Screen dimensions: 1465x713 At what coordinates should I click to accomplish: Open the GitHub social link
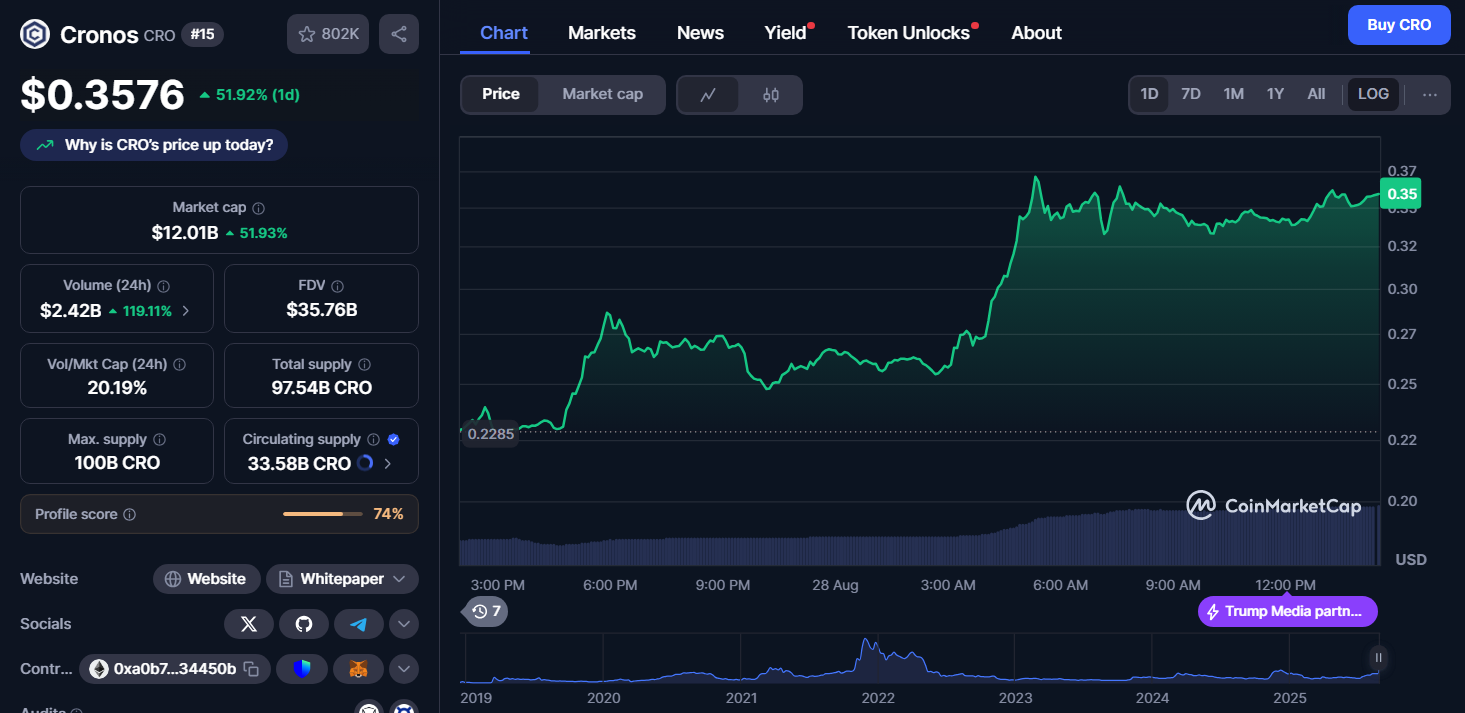[304, 624]
